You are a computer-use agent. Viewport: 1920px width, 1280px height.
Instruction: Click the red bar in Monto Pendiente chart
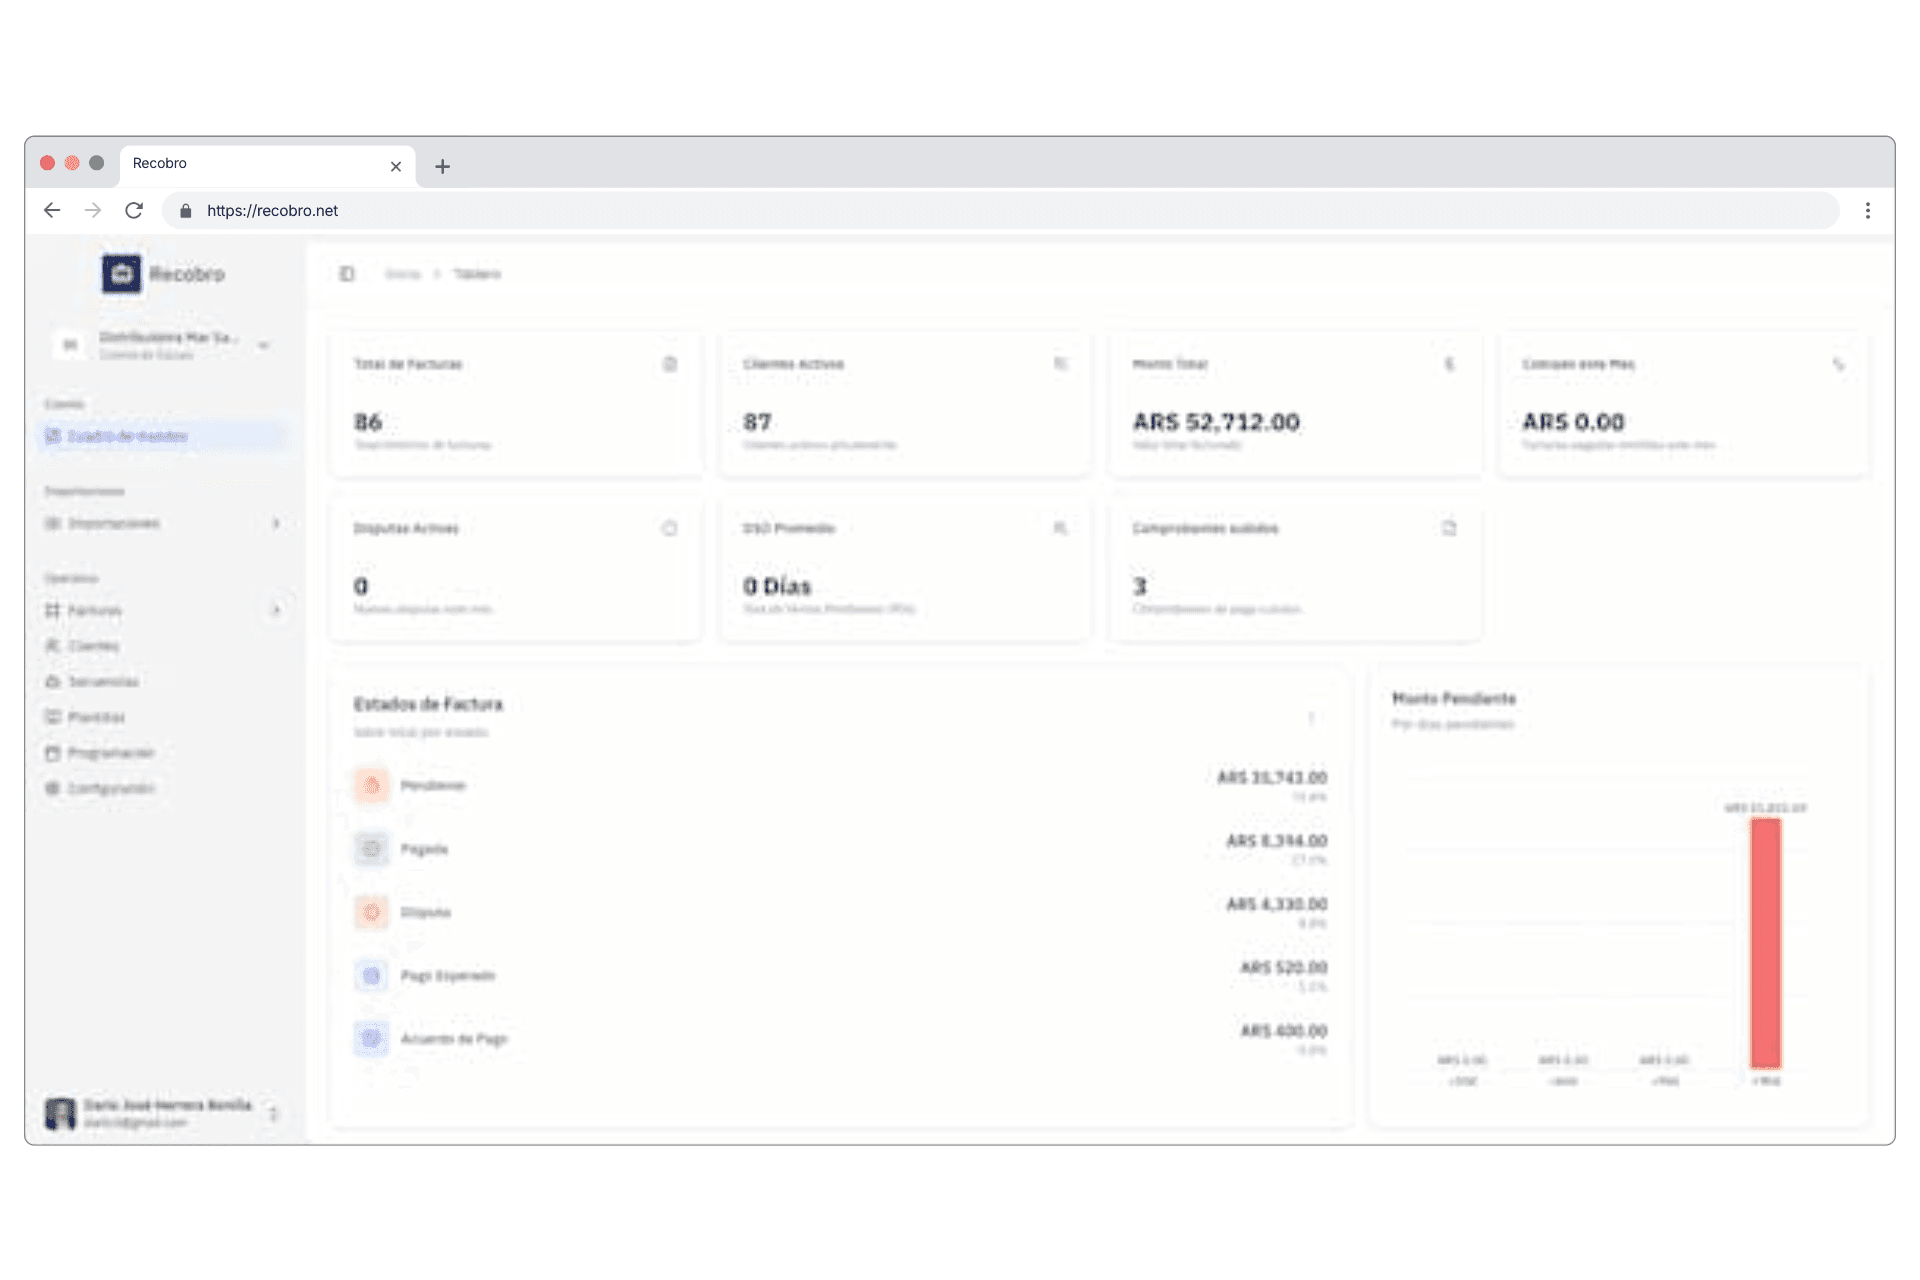point(1765,942)
